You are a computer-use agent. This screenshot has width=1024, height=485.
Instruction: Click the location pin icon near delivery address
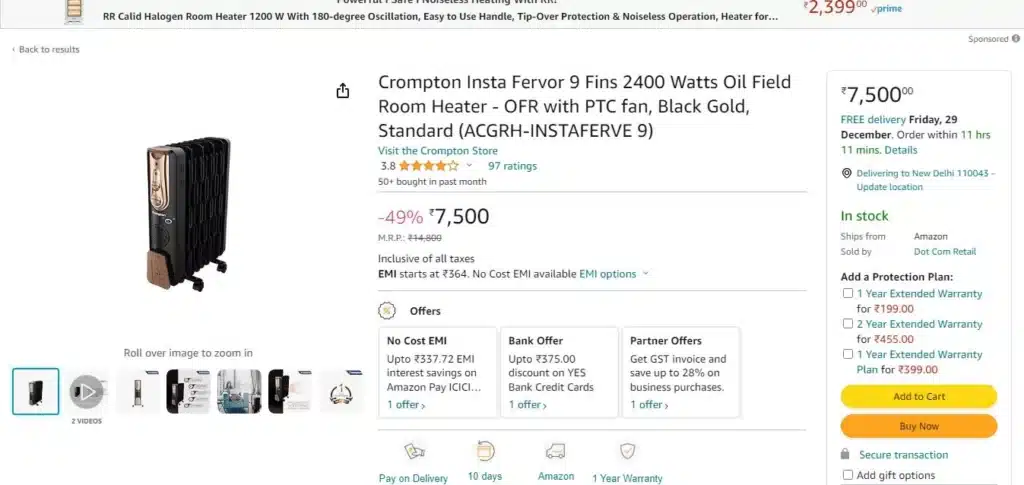point(846,173)
